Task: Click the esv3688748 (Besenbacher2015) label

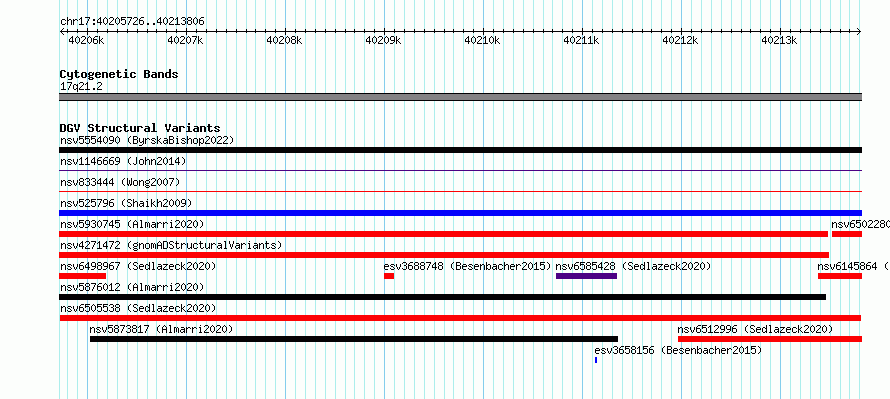Action: [468, 266]
